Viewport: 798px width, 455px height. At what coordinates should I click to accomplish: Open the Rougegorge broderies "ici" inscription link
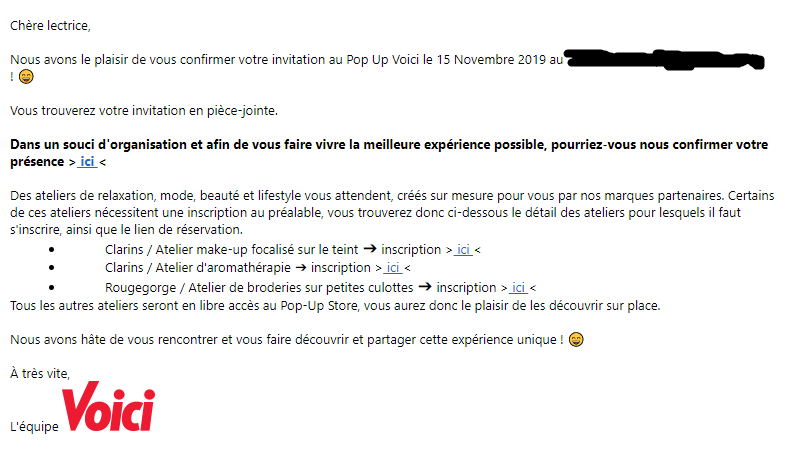tap(518, 287)
